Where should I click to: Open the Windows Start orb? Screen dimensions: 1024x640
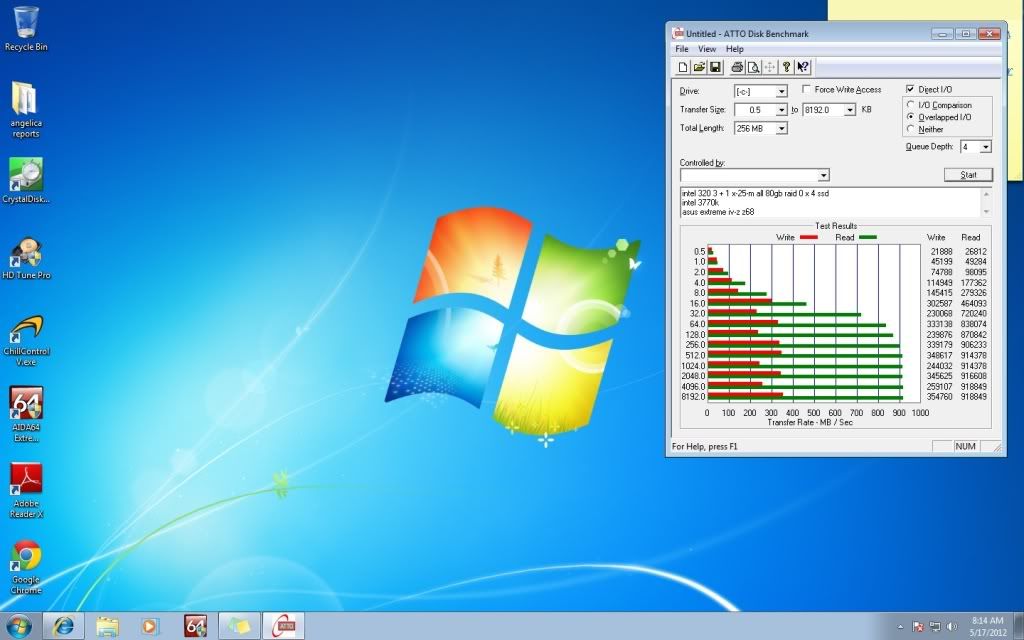click(x=18, y=626)
